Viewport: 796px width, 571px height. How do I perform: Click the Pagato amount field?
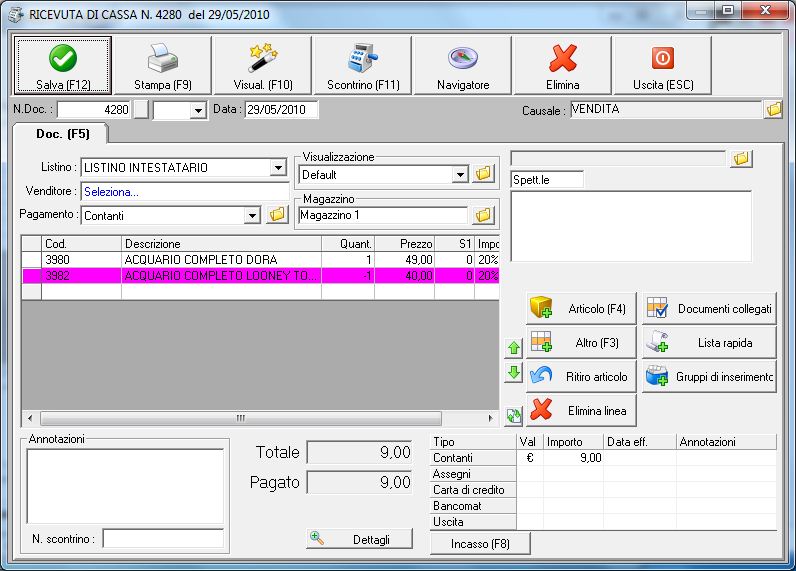359,482
